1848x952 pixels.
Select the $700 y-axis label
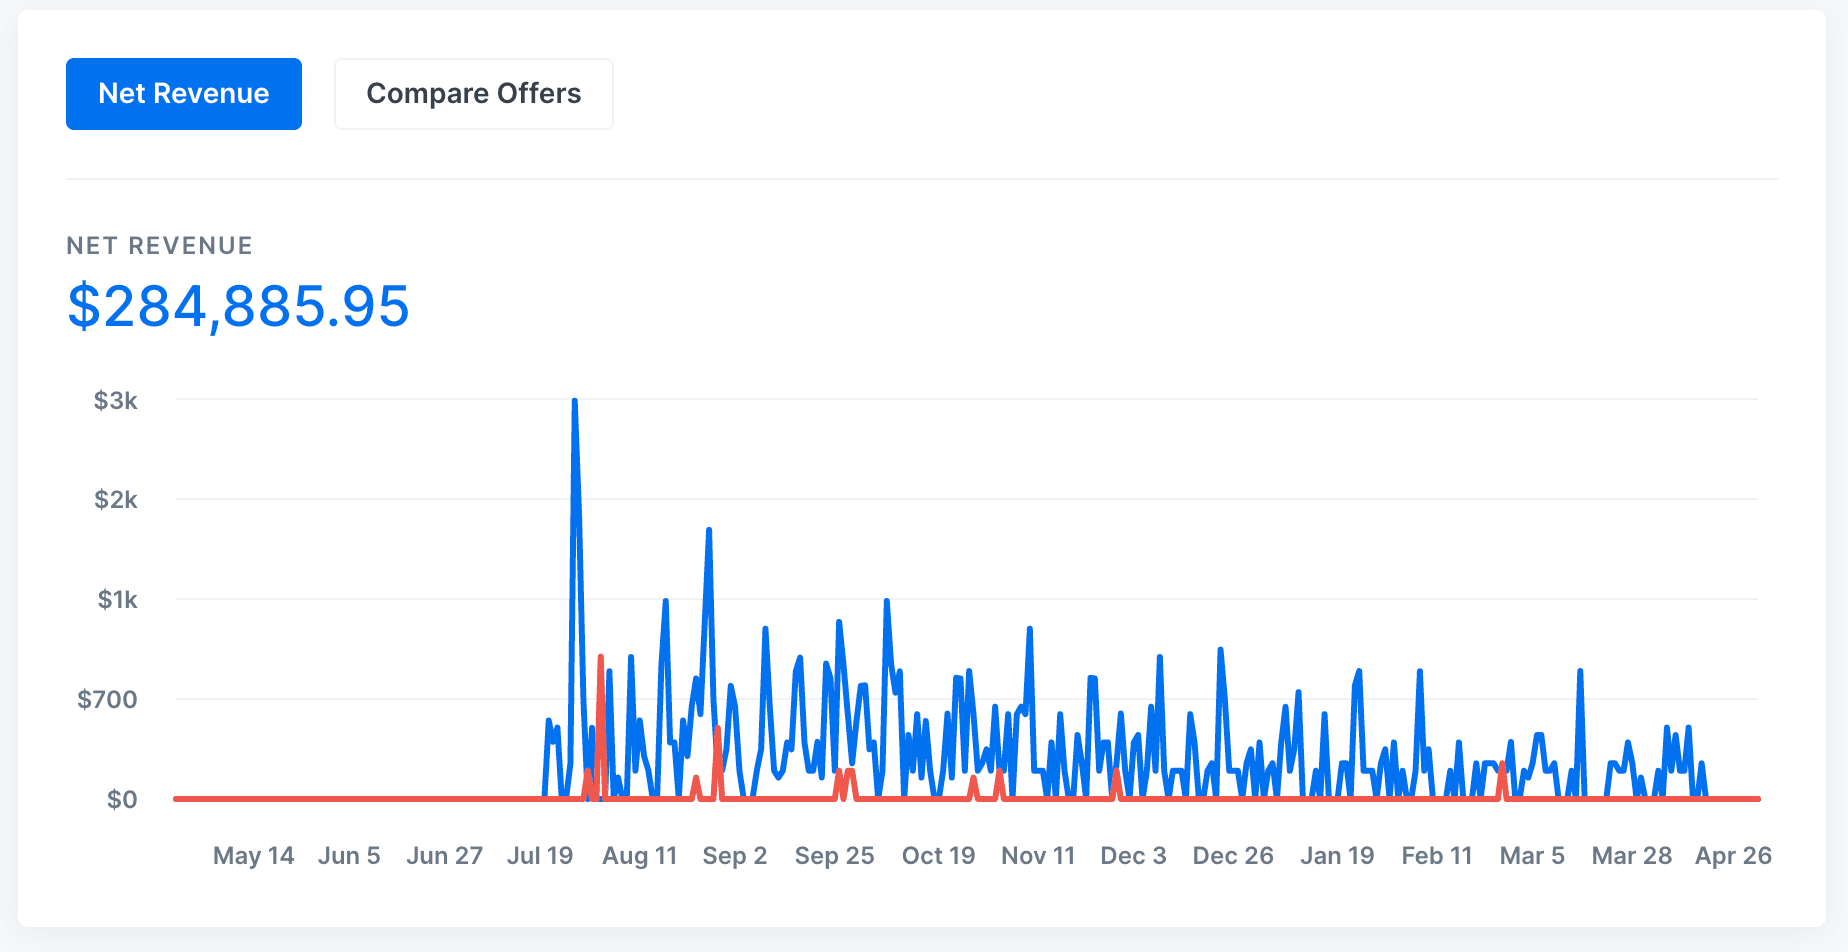click(108, 699)
